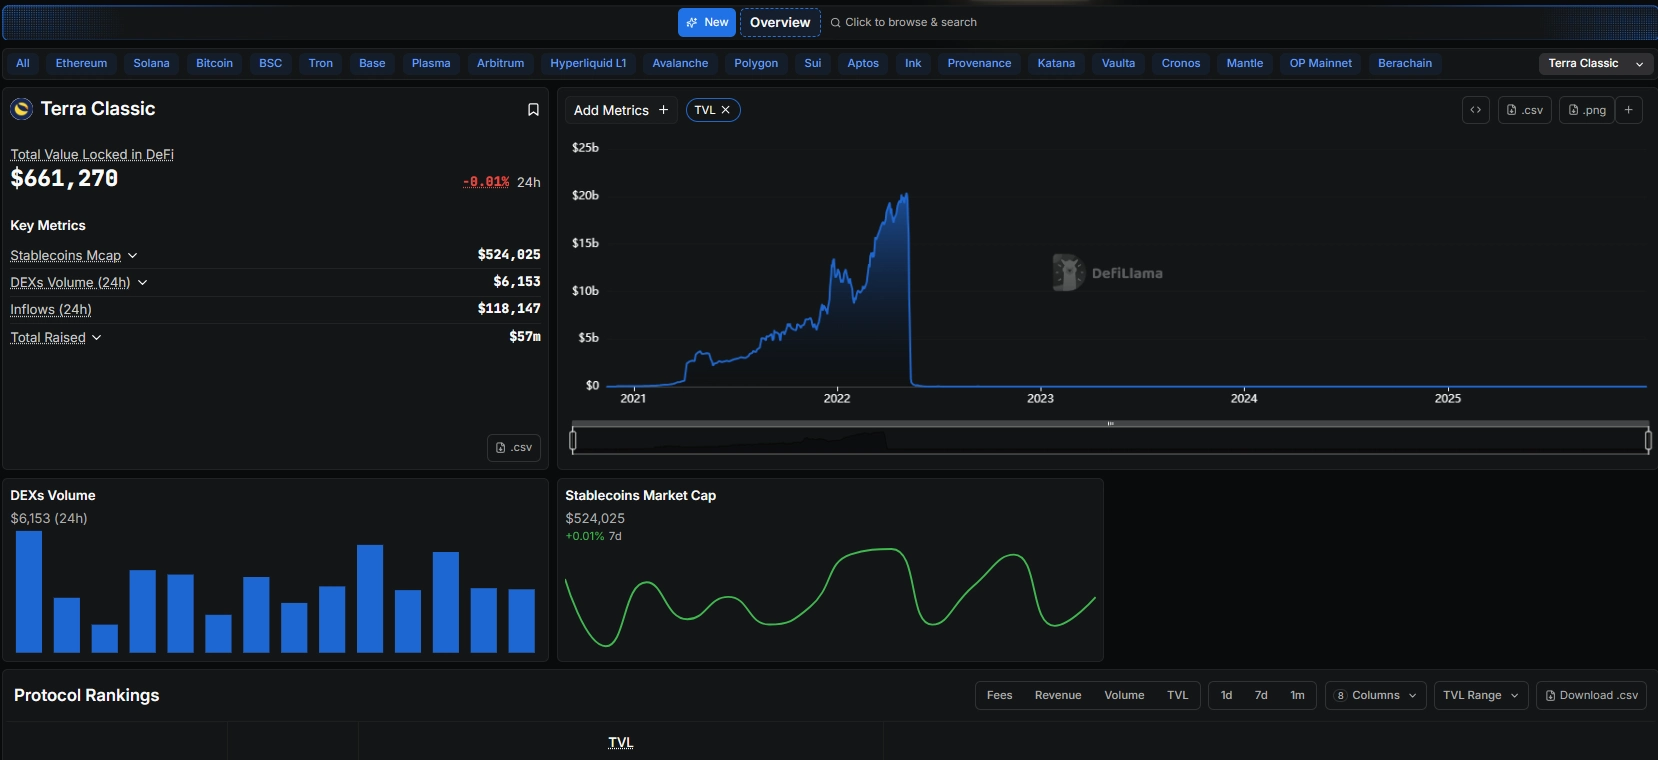Screen dimensions: 1658x760
Task: Click the Add Metrics button
Action: (x=620, y=110)
